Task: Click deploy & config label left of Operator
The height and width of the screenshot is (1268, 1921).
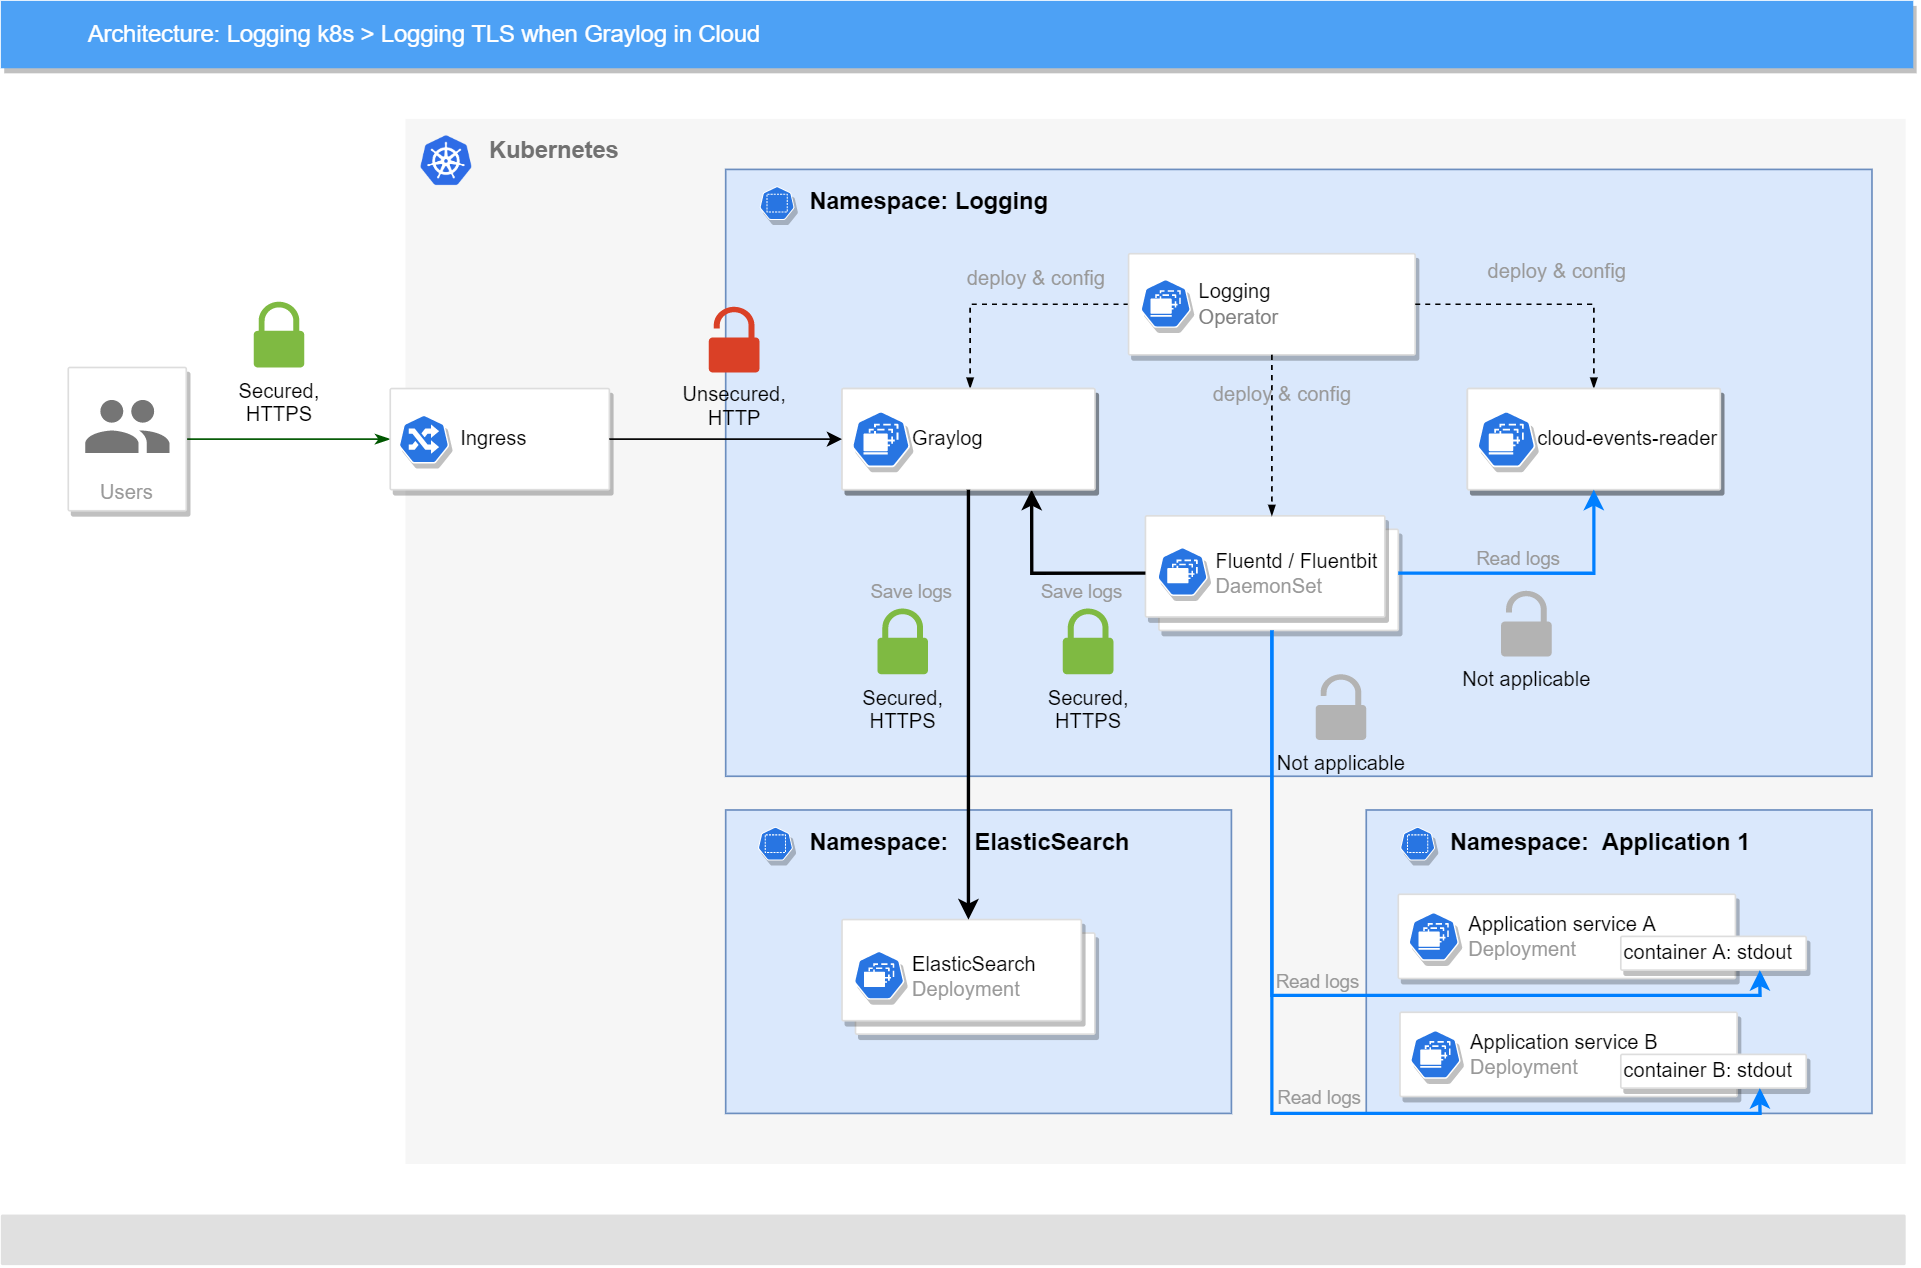Action: click(1035, 278)
